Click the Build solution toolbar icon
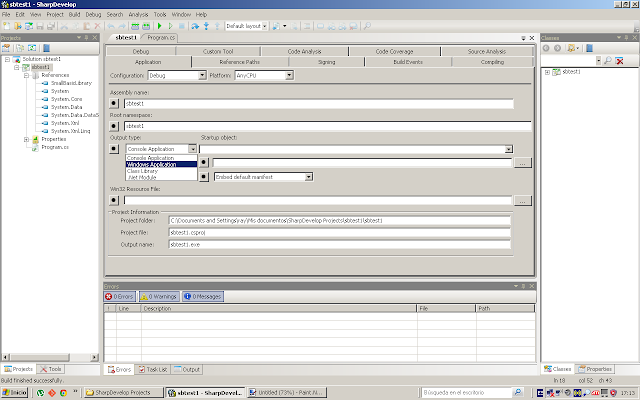 135,26
